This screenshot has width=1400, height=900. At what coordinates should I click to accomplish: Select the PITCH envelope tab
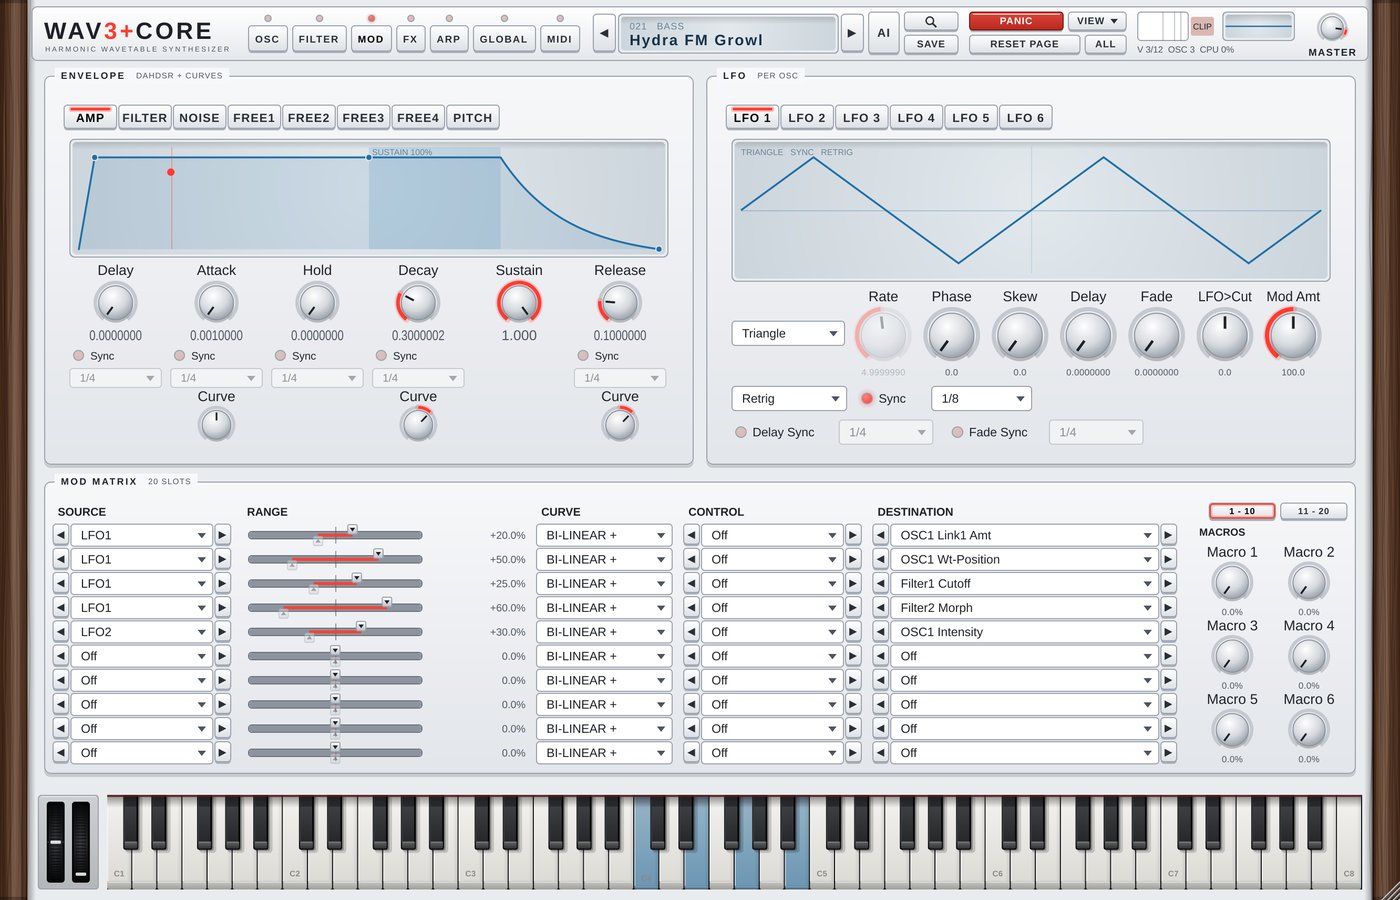(x=472, y=118)
